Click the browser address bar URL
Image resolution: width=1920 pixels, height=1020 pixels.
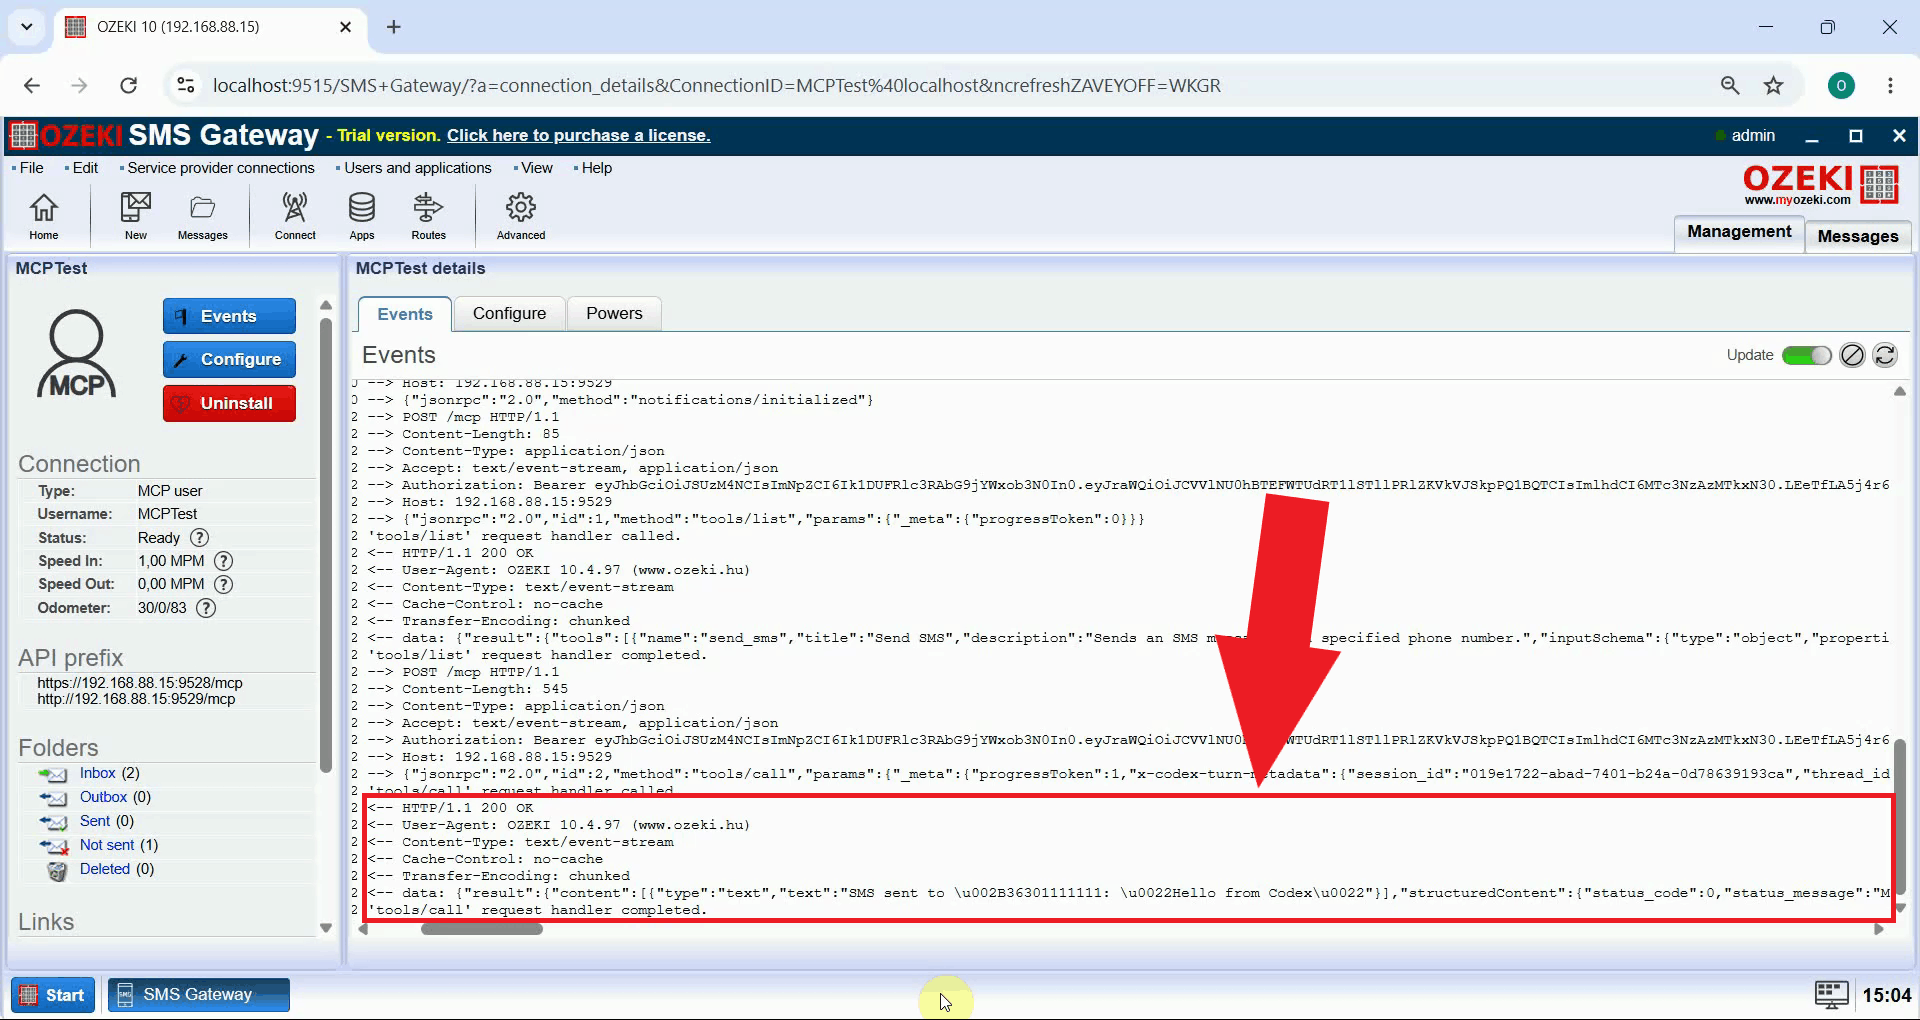point(716,86)
